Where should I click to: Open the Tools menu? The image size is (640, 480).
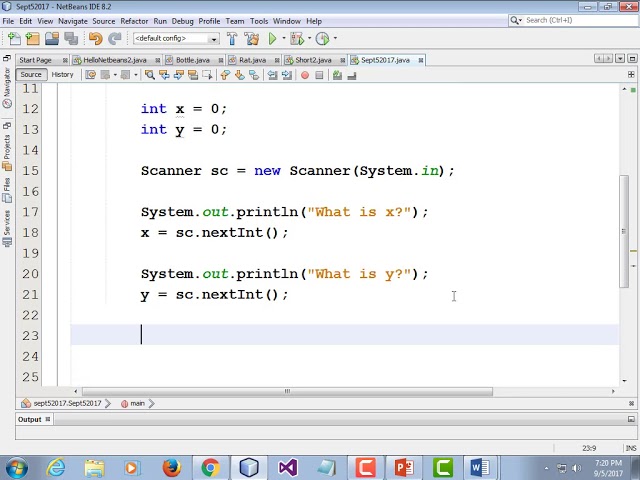click(259, 21)
